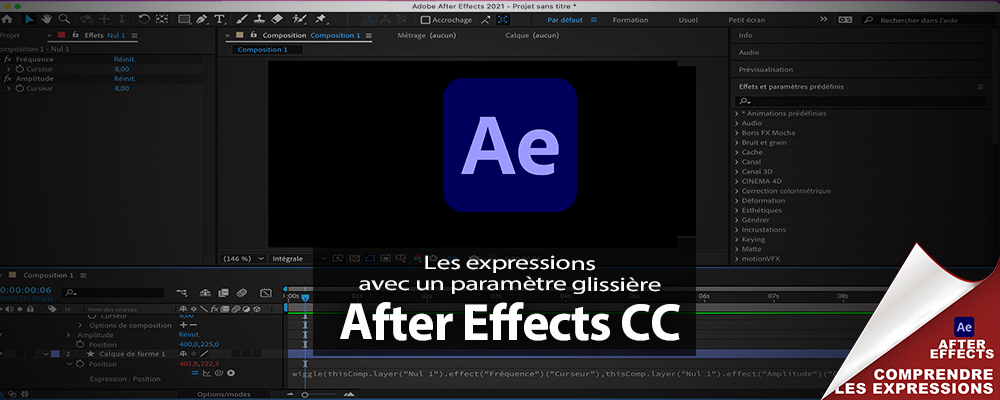Screen dimensions: 1000x400
Task: Select the Zoom magnifier tool
Action: point(64,19)
